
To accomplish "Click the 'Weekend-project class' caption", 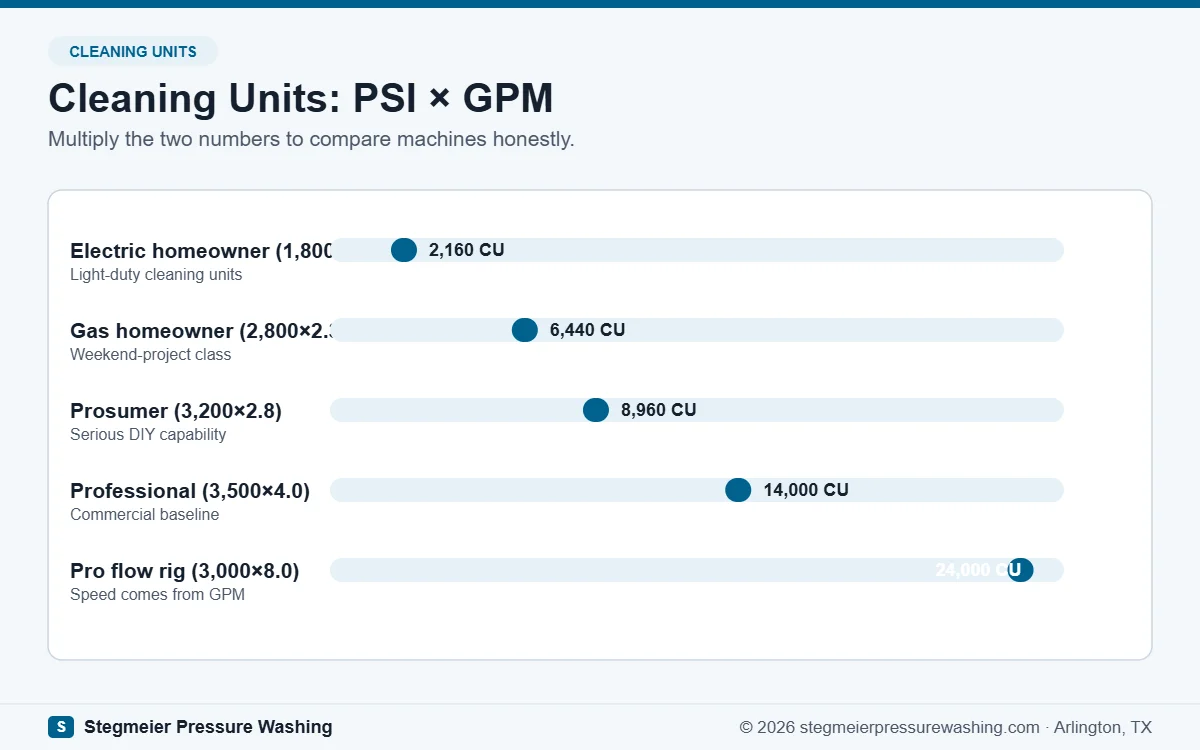I will [x=150, y=354].
